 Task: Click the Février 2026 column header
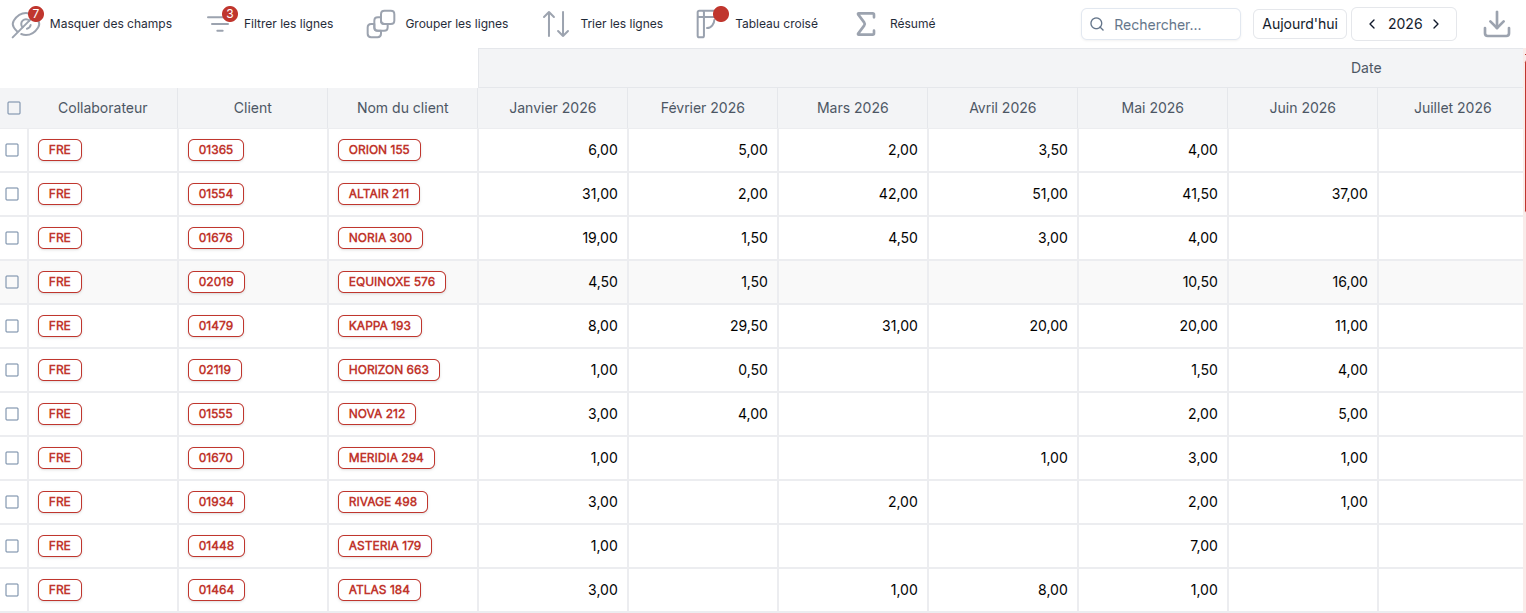703,108
